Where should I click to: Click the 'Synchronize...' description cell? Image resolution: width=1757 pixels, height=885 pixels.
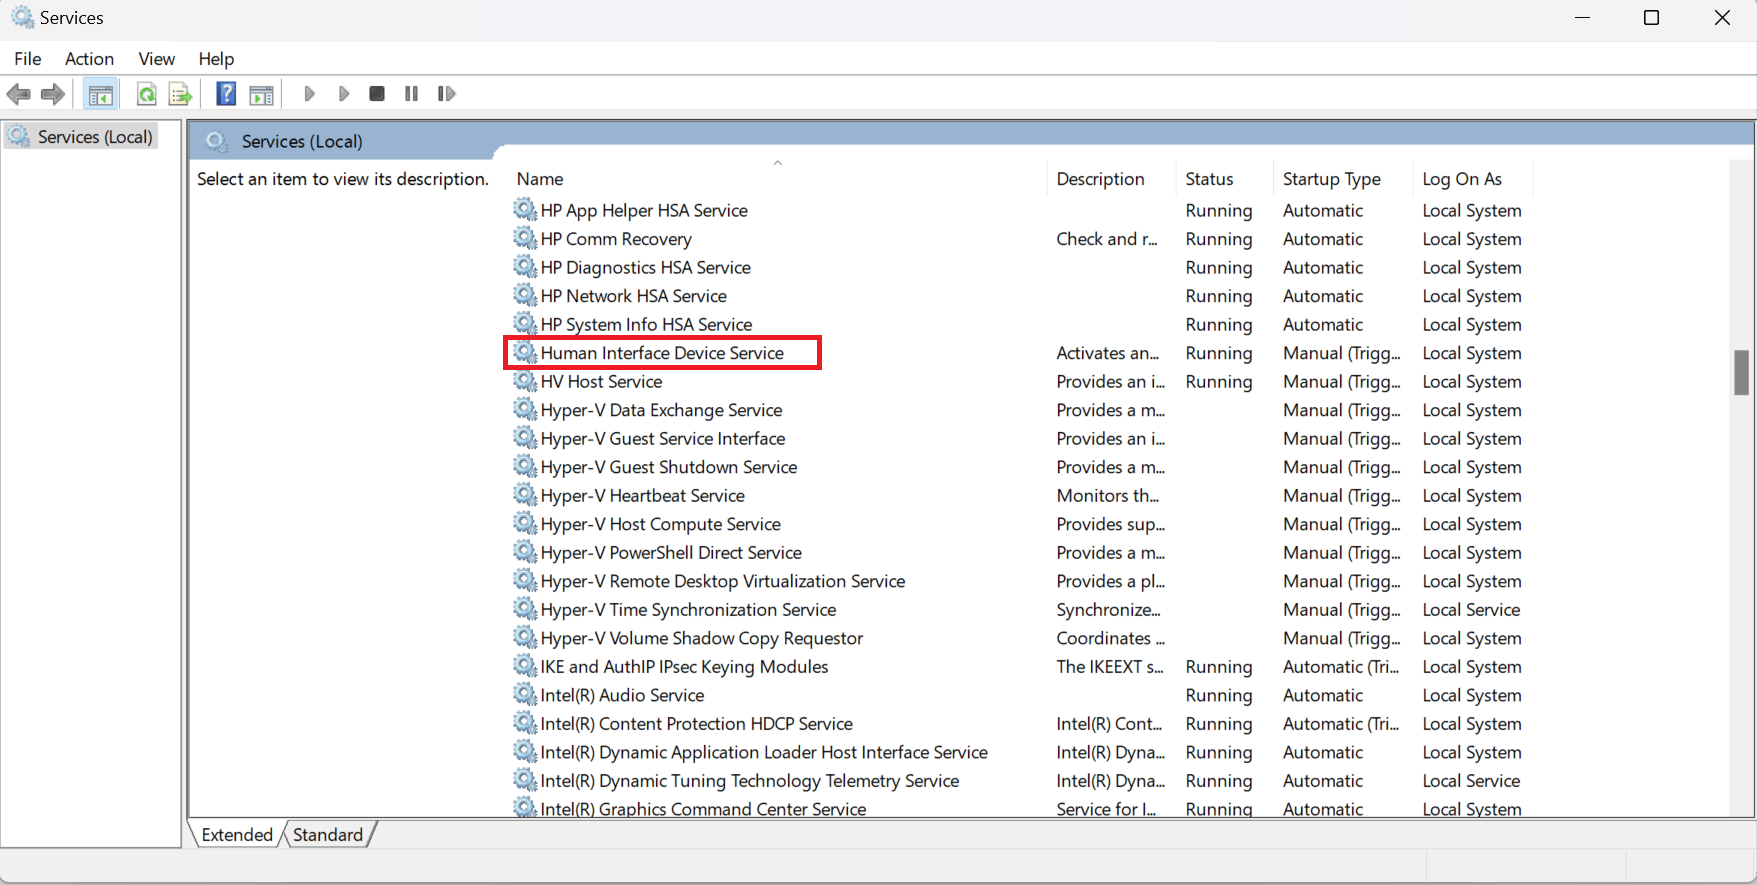[x=1109, y=610]
